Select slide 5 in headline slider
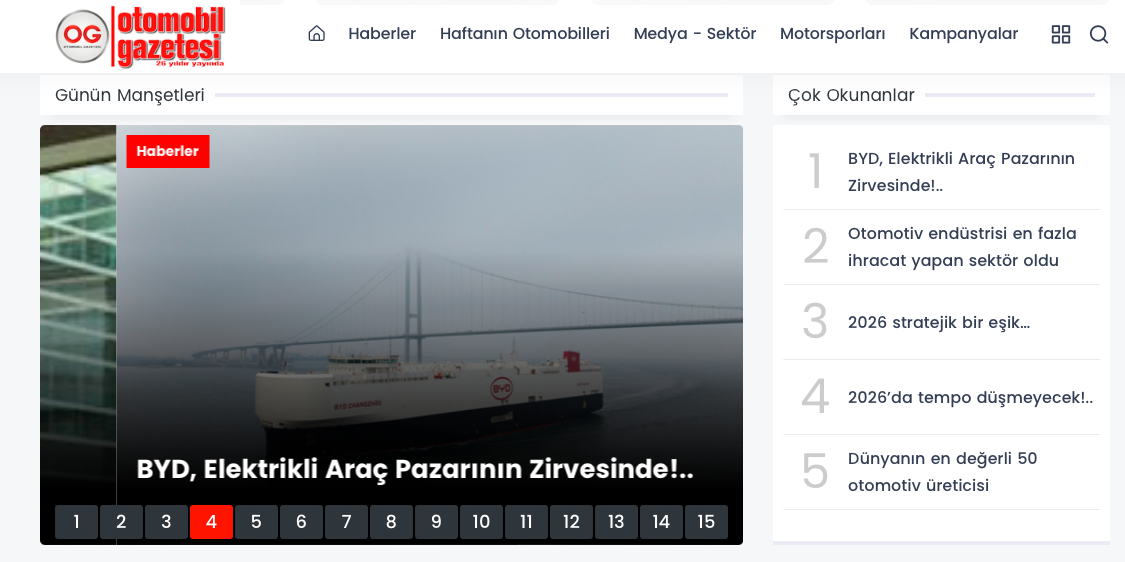 coord(256,522)
